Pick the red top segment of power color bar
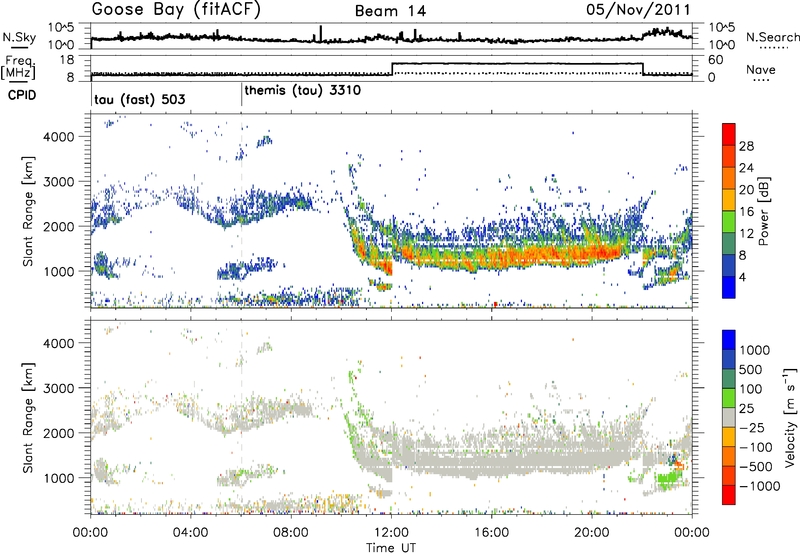Screen dimensions: 800x554 point(729,134)
